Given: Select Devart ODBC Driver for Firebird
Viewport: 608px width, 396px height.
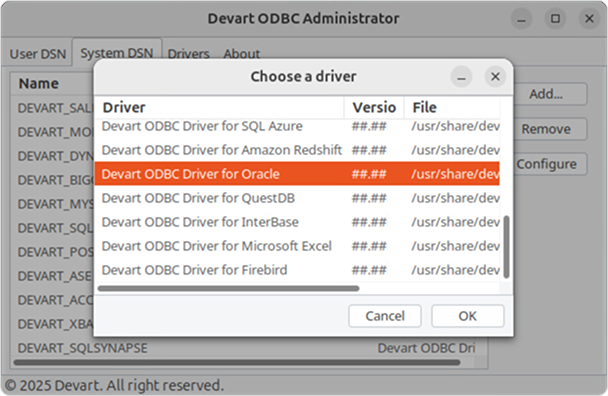Looking at the screenshot, I should tap(297, 270).
